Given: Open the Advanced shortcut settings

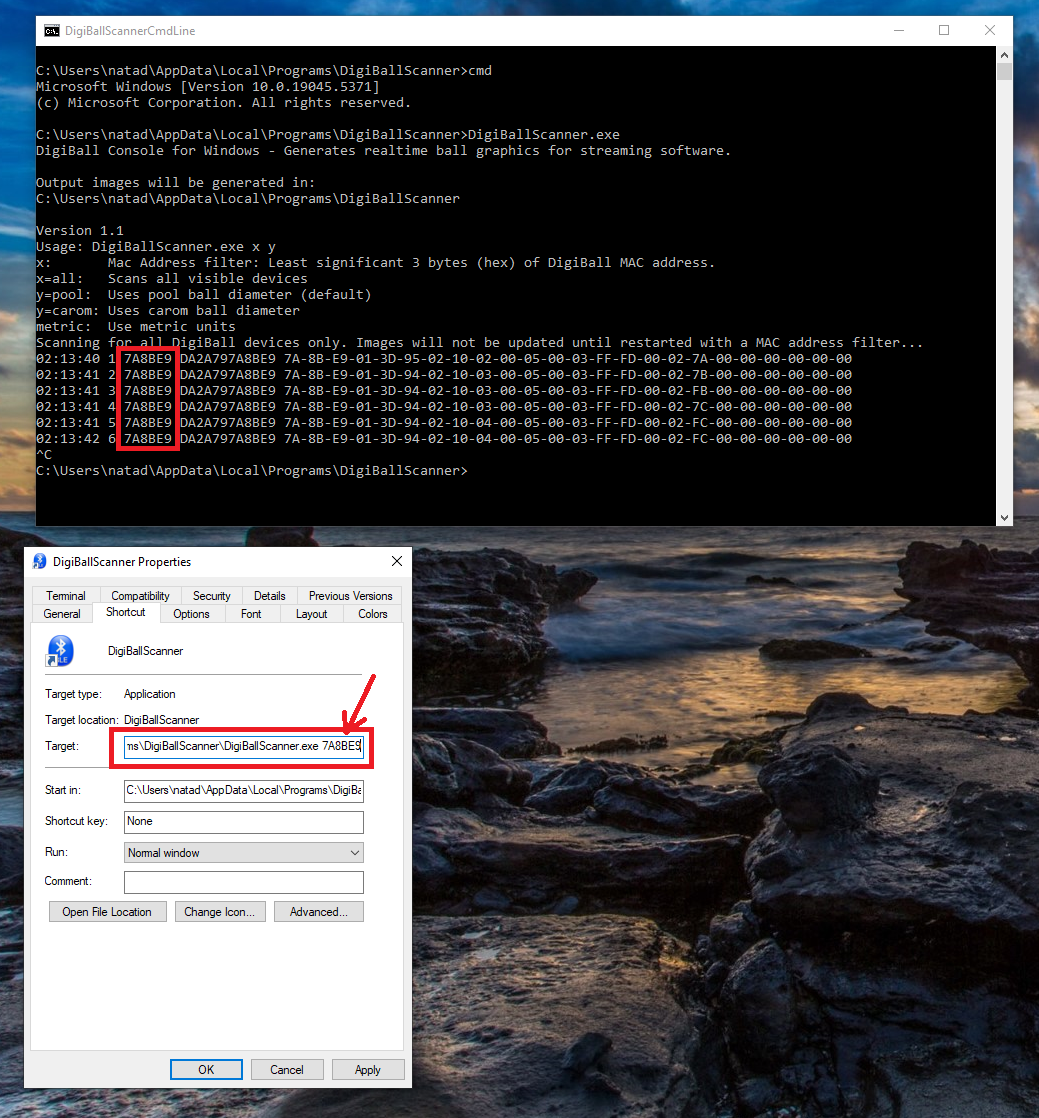Looking at the screenshot, I should [318, 912].
